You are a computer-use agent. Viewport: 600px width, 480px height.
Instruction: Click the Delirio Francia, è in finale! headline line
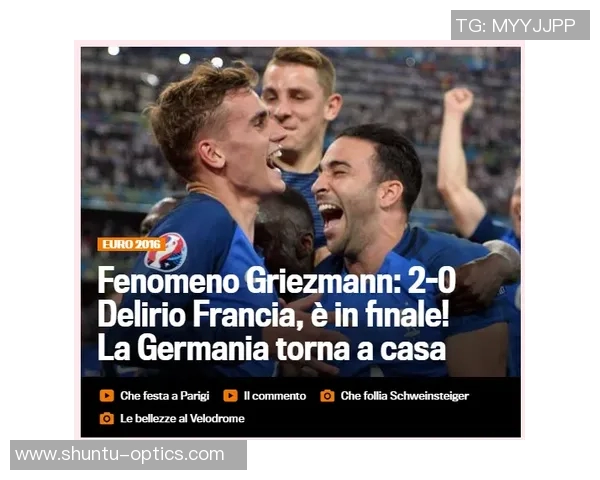273,315
